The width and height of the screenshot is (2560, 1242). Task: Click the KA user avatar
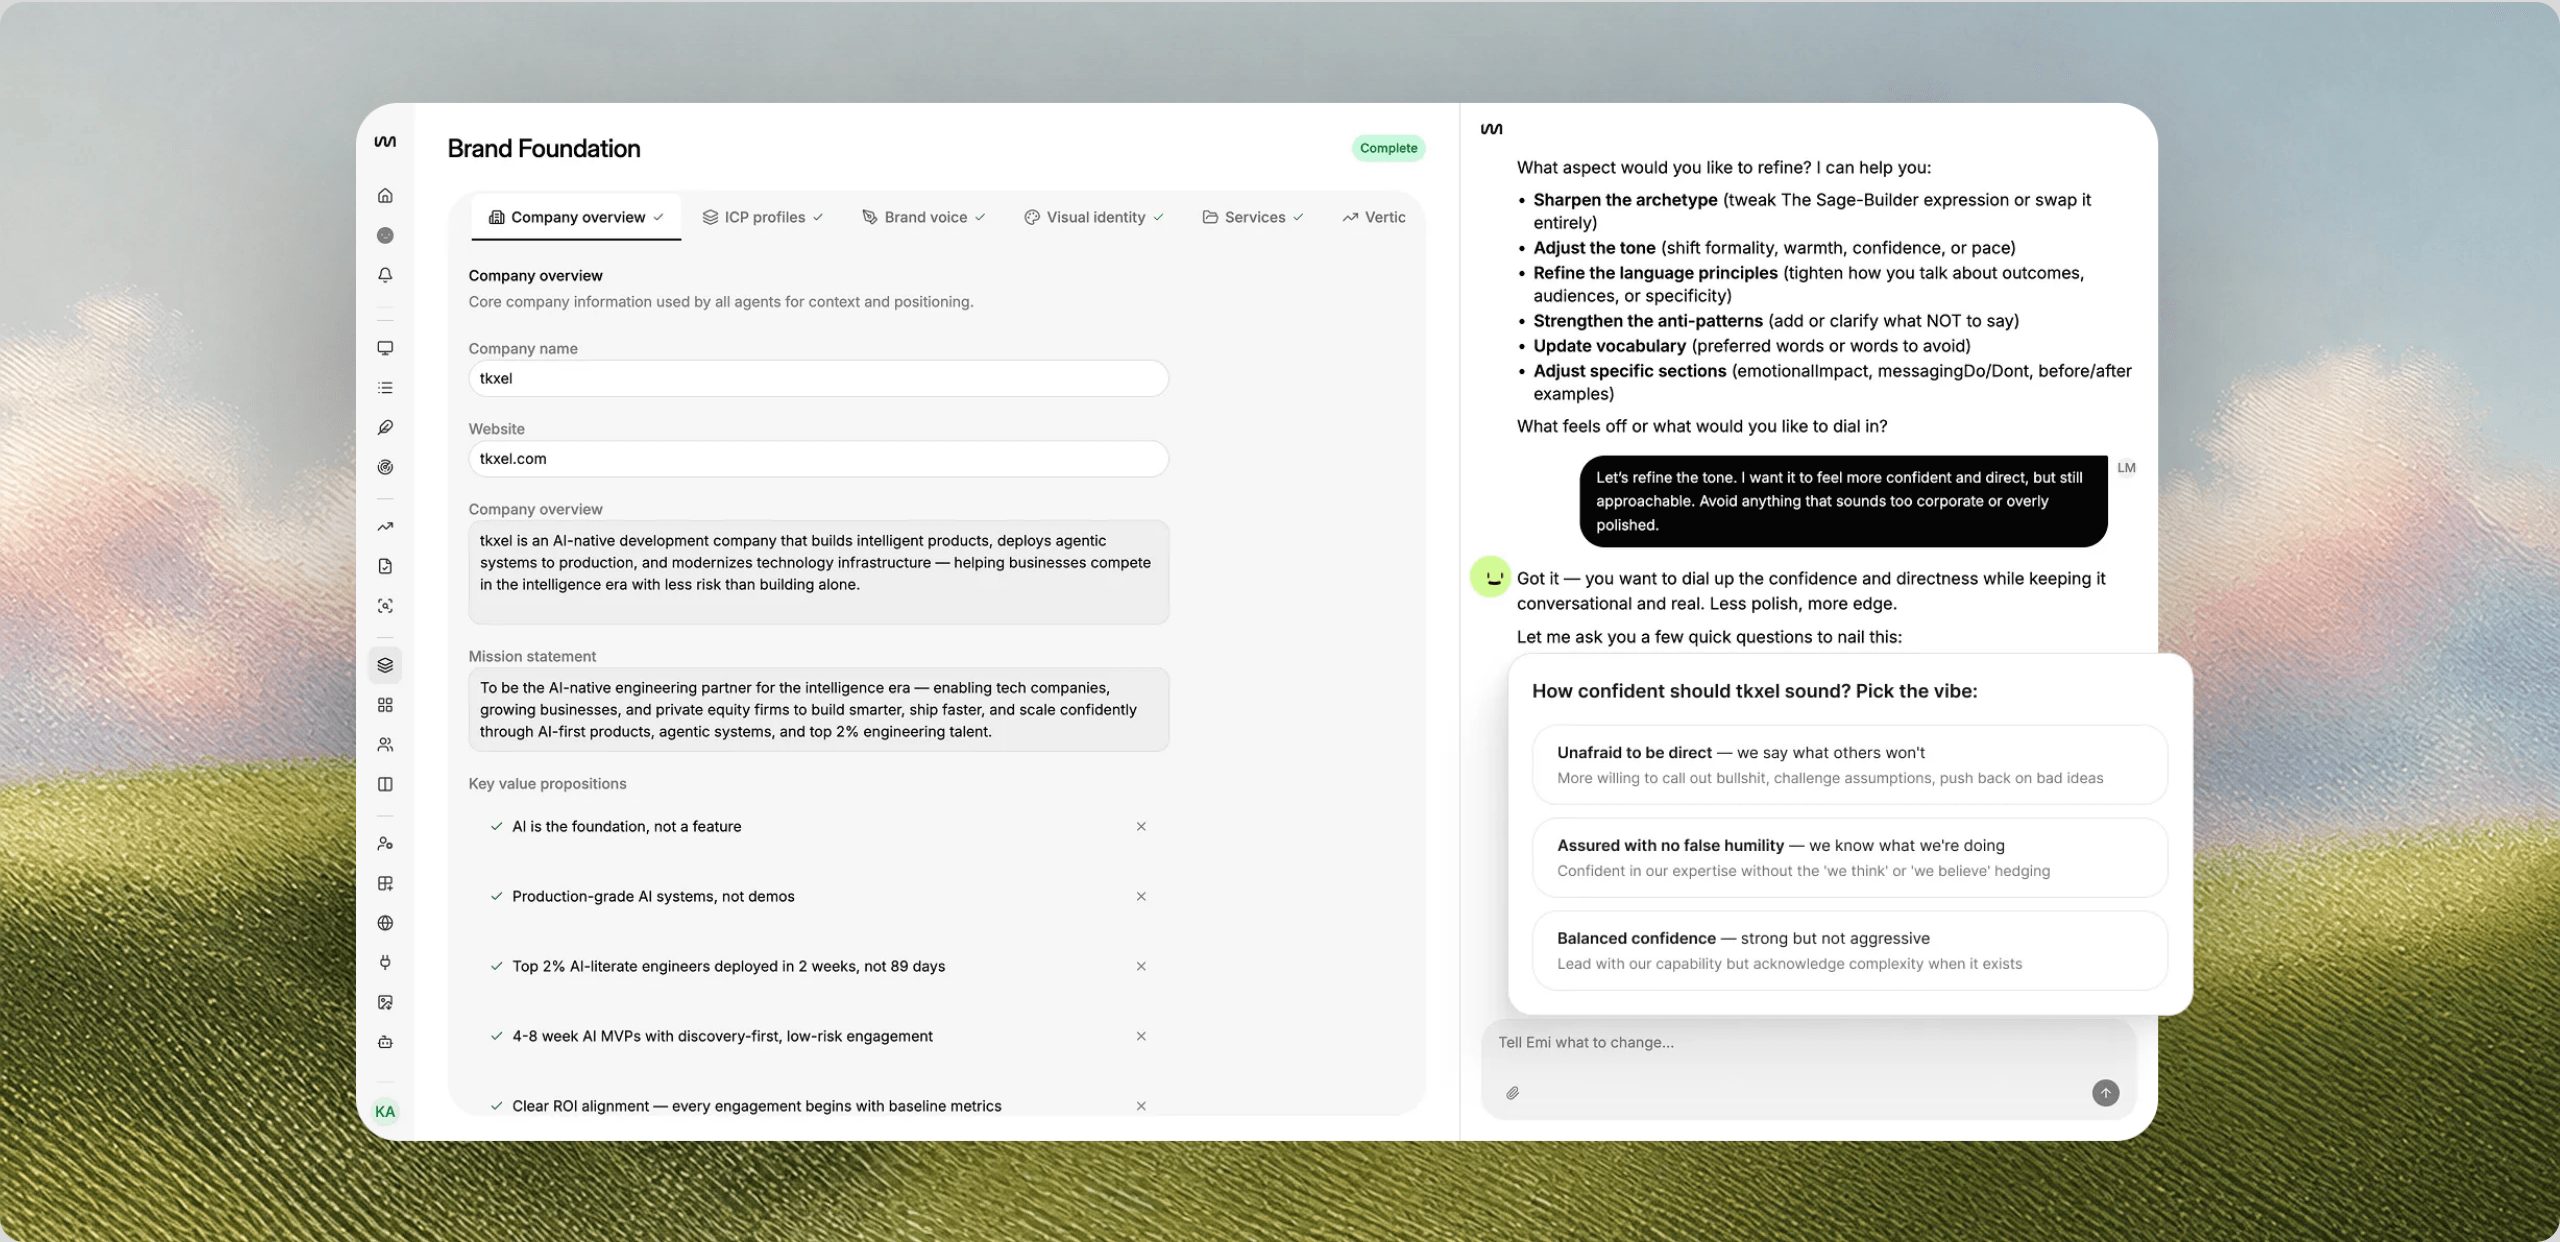(385, 1111)
